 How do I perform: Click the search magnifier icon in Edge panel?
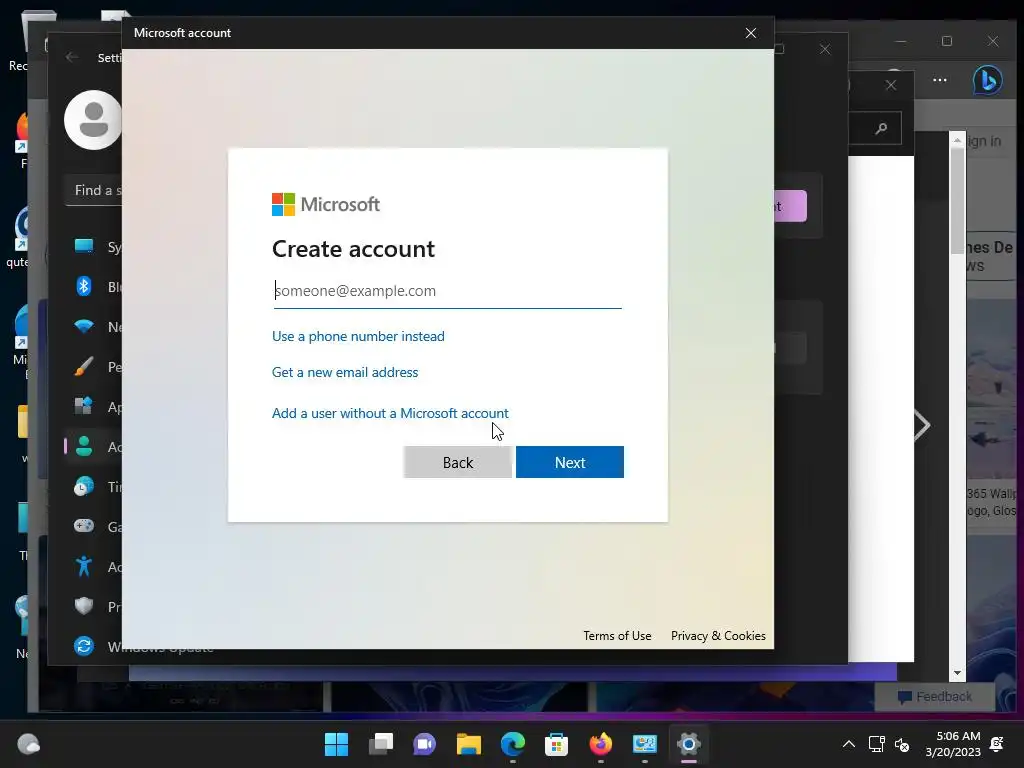pyautogui.click(x=882, y=128)
